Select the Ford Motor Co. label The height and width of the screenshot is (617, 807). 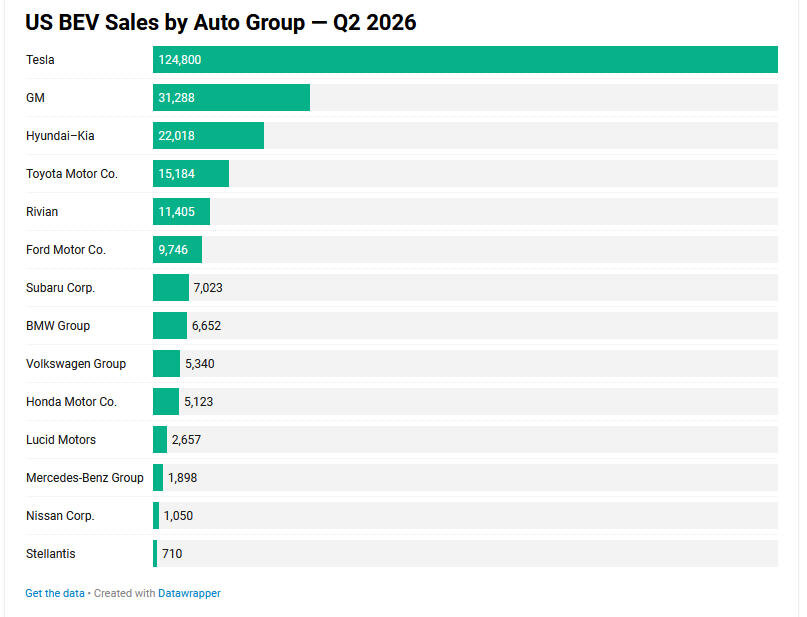click(x=66, y=250)
